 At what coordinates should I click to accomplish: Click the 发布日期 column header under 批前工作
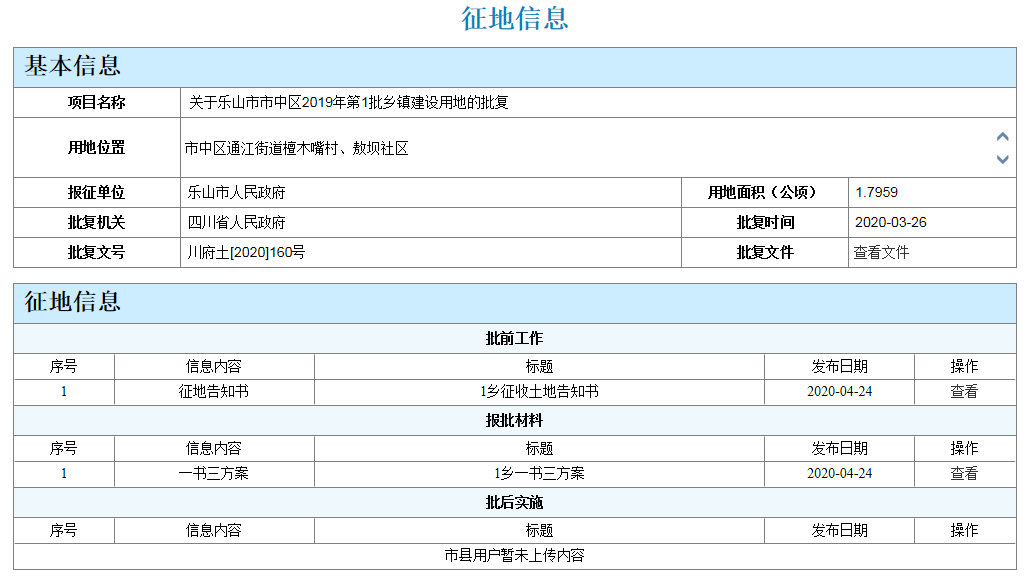tap(840, 367)
